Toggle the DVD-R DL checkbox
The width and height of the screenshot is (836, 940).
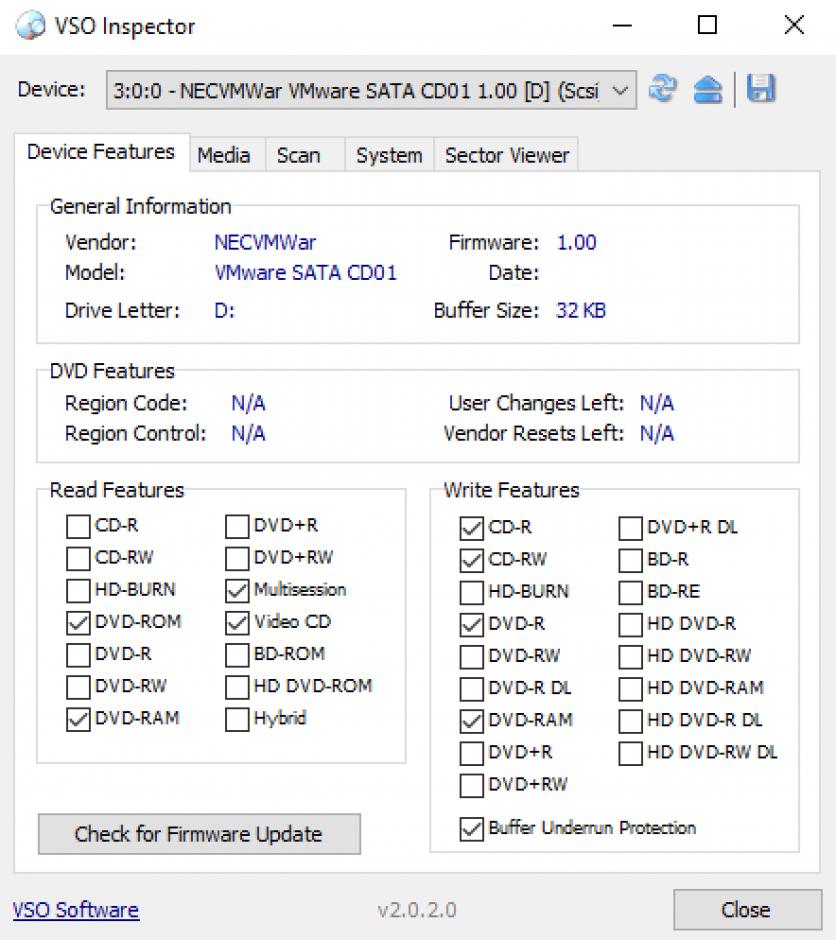[x=472, y=689]
